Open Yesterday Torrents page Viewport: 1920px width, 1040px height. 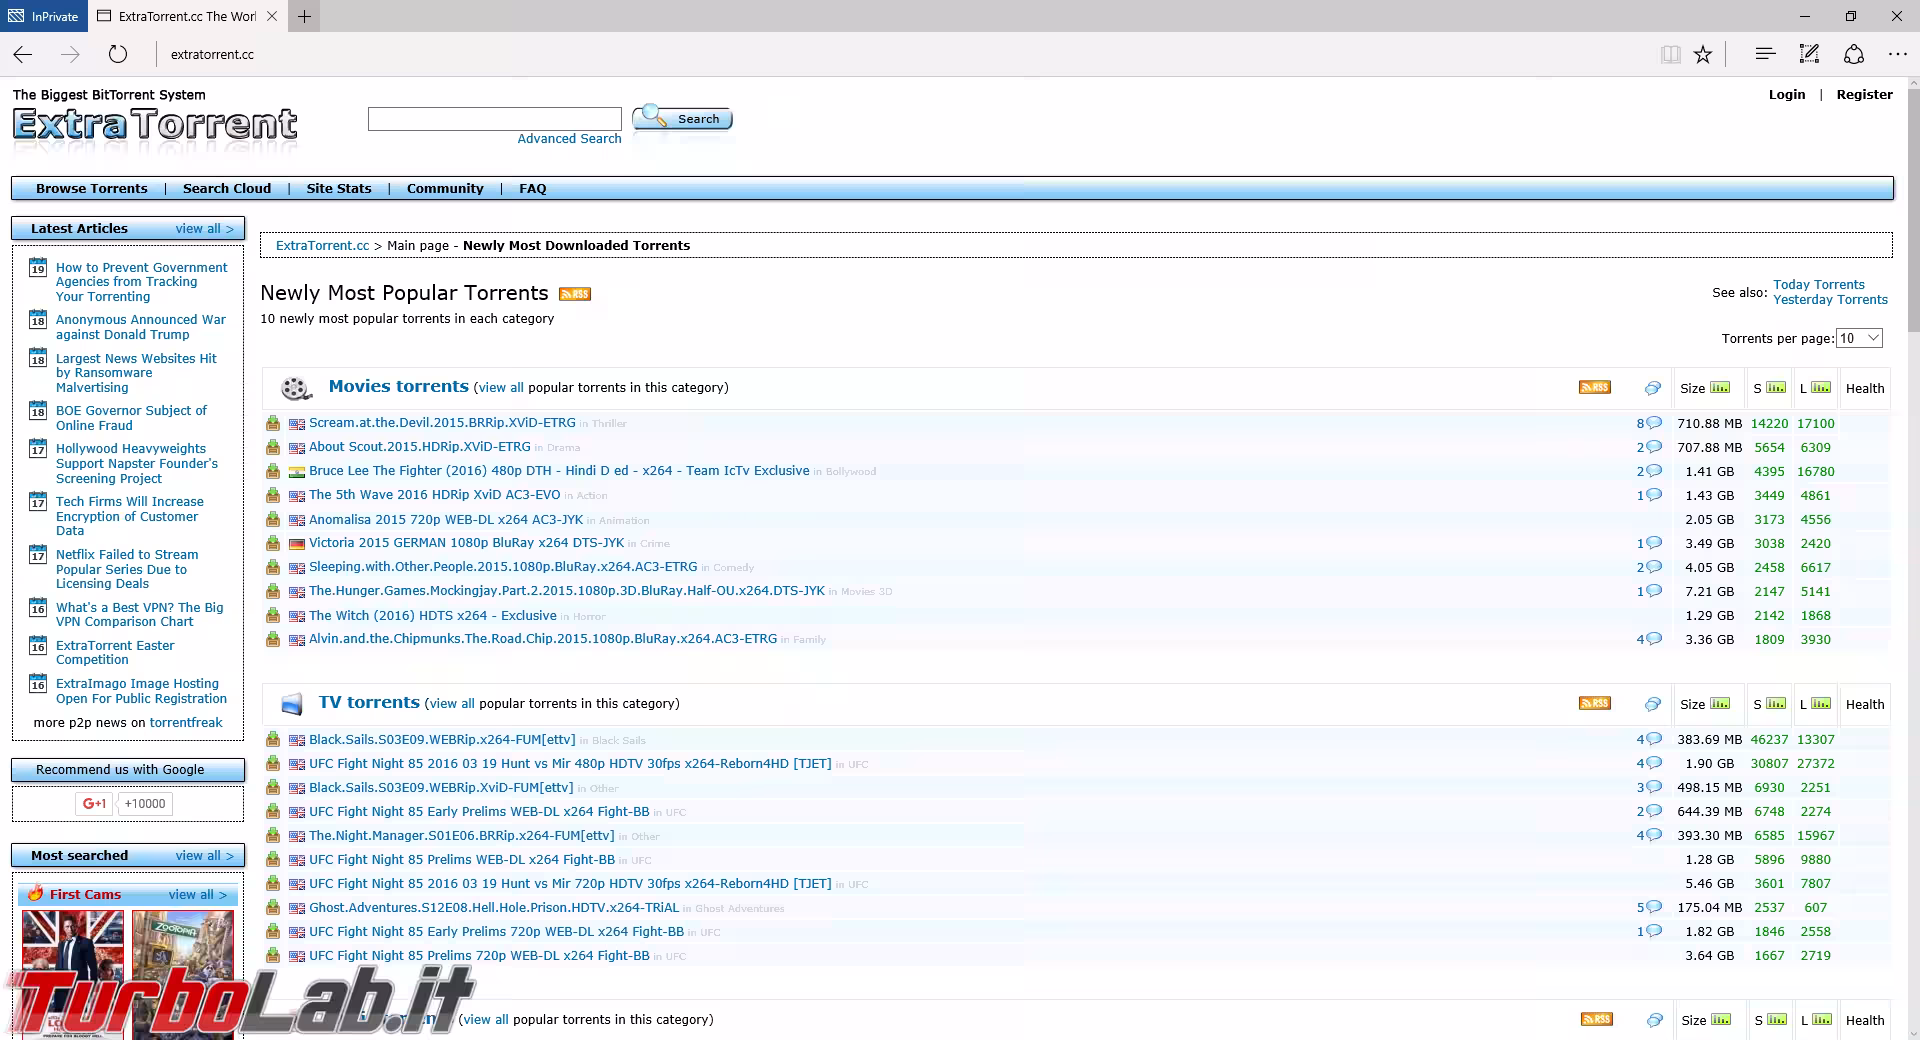[x=1831, y=299]
